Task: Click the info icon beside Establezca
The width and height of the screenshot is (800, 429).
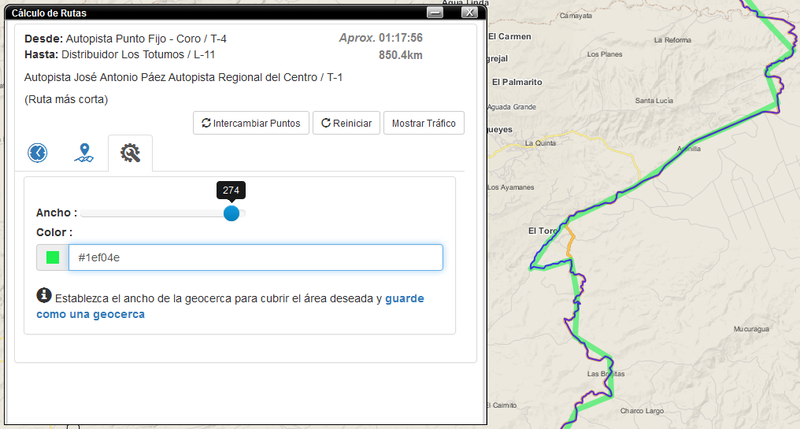Action: [x=44, y=295]
